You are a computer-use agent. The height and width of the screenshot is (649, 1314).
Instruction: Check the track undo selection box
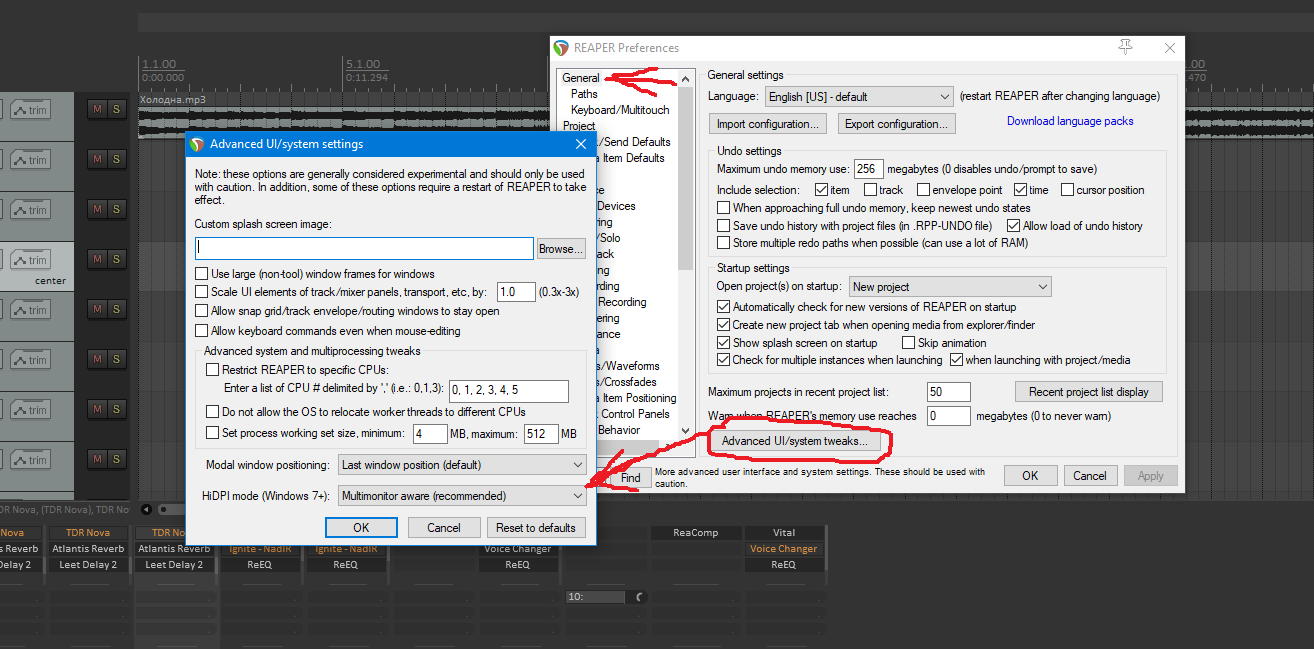[x=870, y=190]
